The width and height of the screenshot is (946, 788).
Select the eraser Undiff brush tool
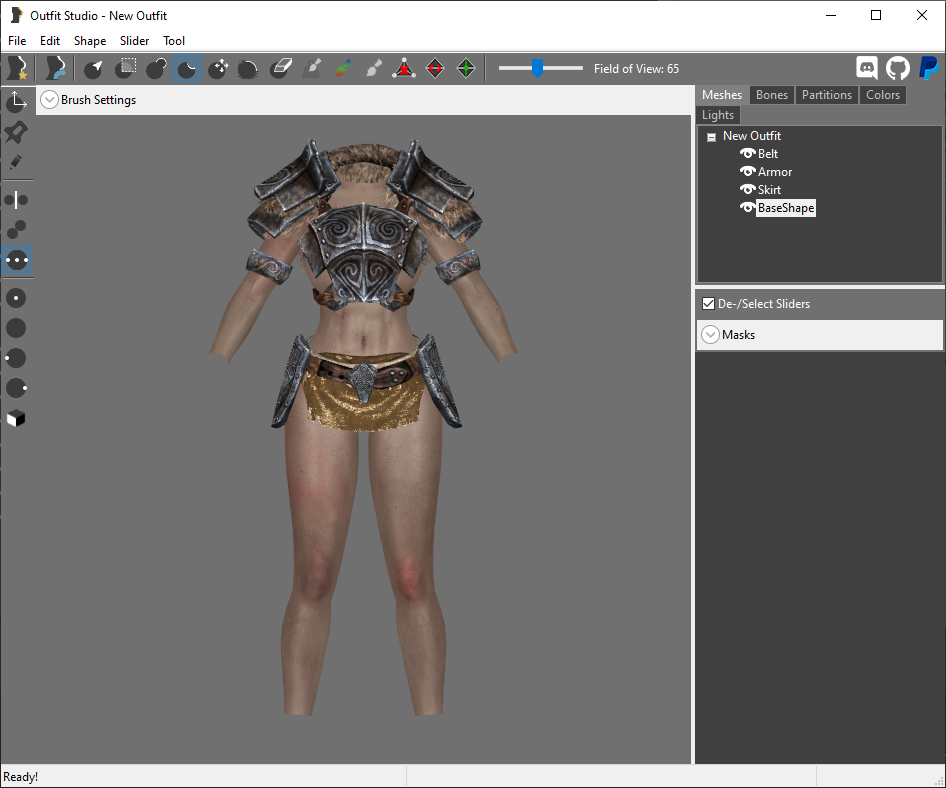click(x=280, y=68)
